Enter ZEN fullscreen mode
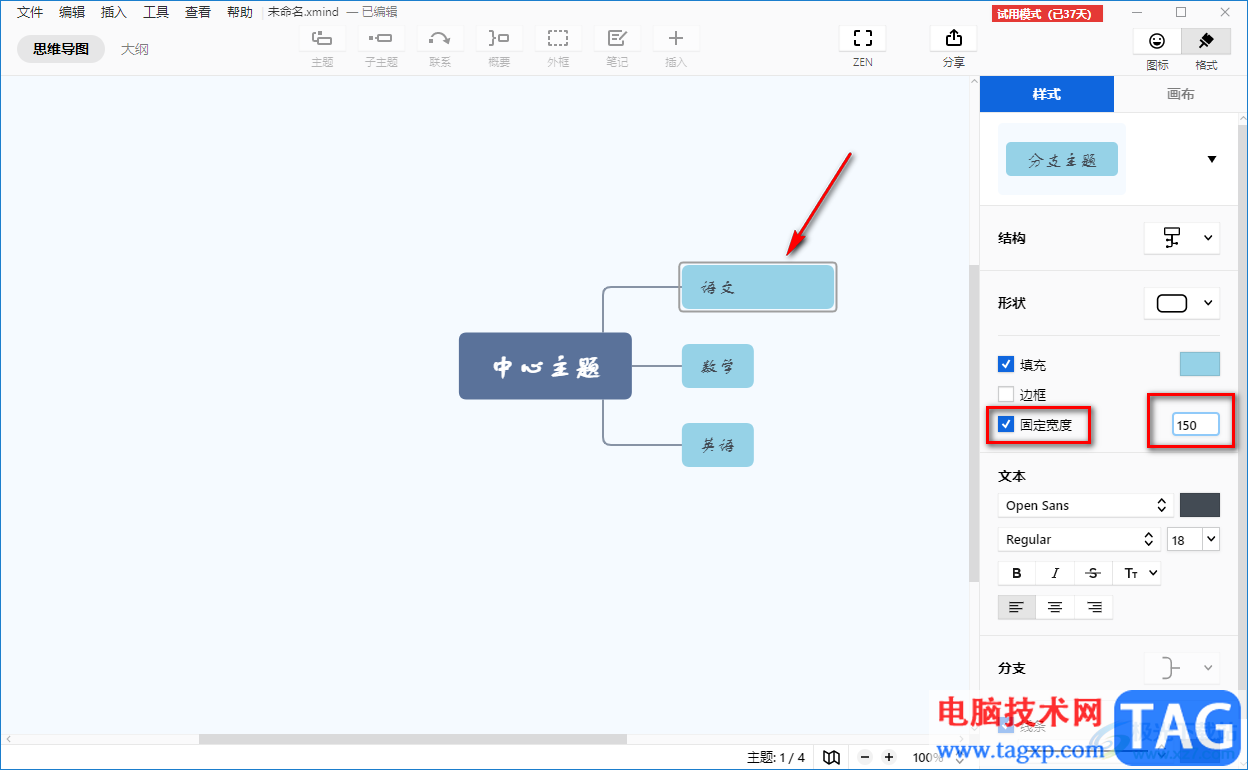This screenshot has height=770, width=1248. point(862,39)
